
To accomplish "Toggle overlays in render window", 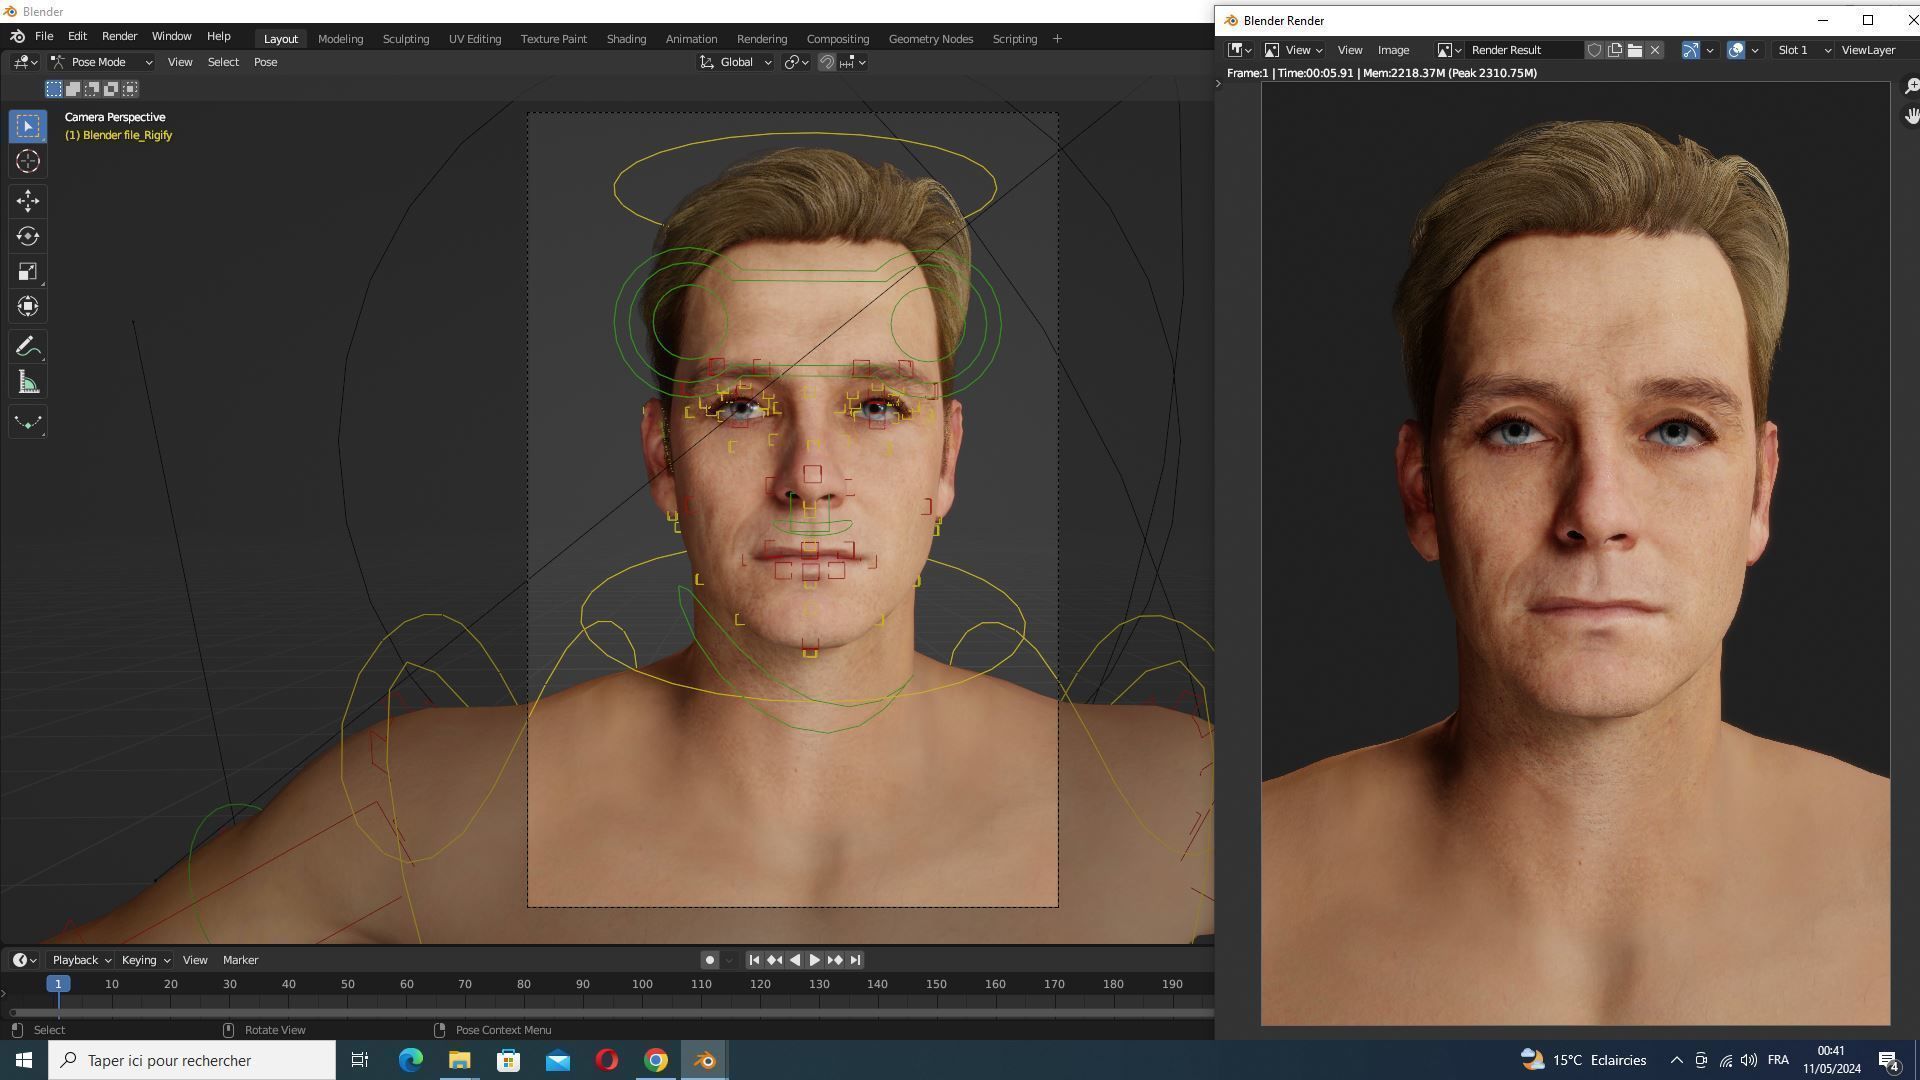I will (1736, 50).
